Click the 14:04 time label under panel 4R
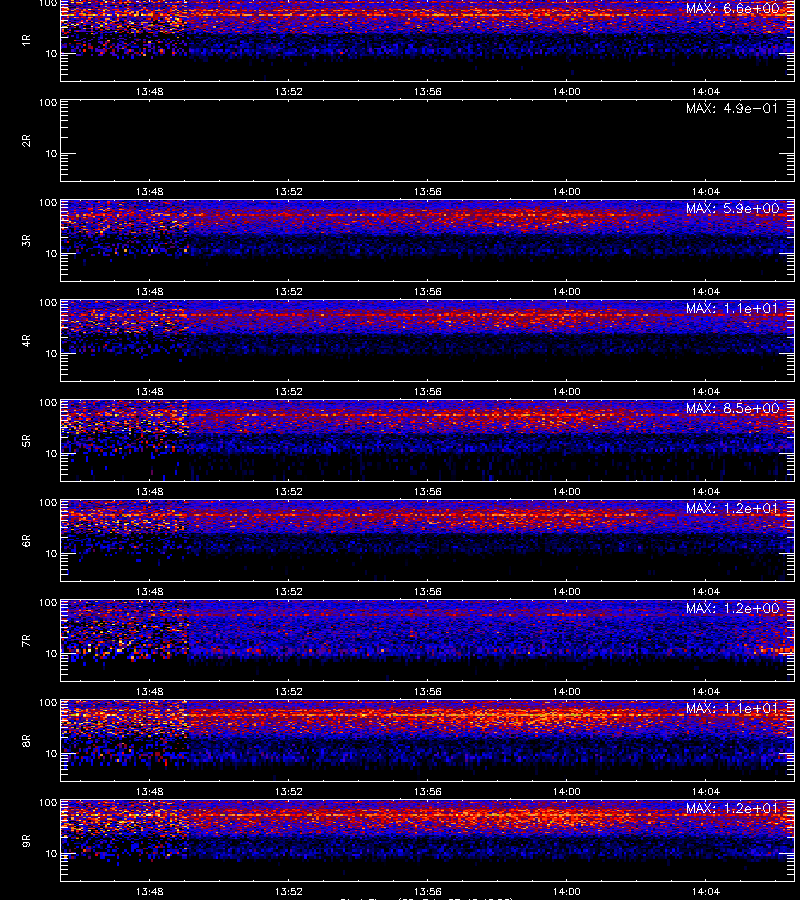The height and width of the screenshot is (900, 800). [705, 391]
